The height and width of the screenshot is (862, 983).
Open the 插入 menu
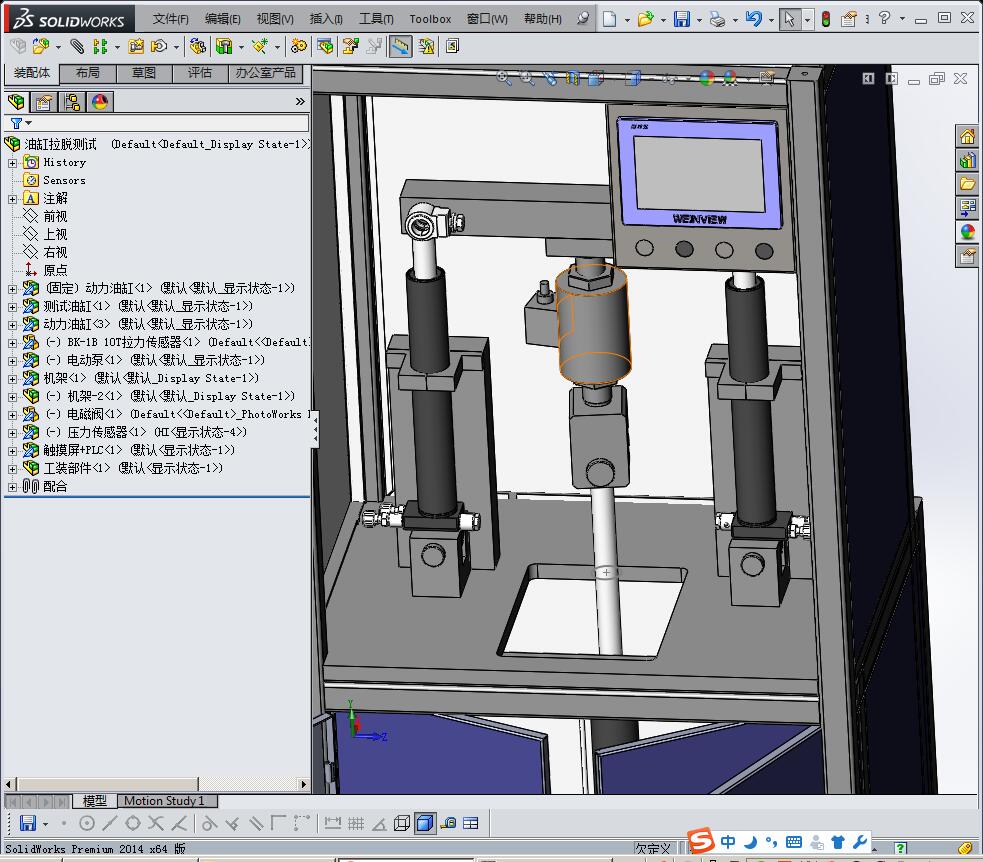point(326,19)
